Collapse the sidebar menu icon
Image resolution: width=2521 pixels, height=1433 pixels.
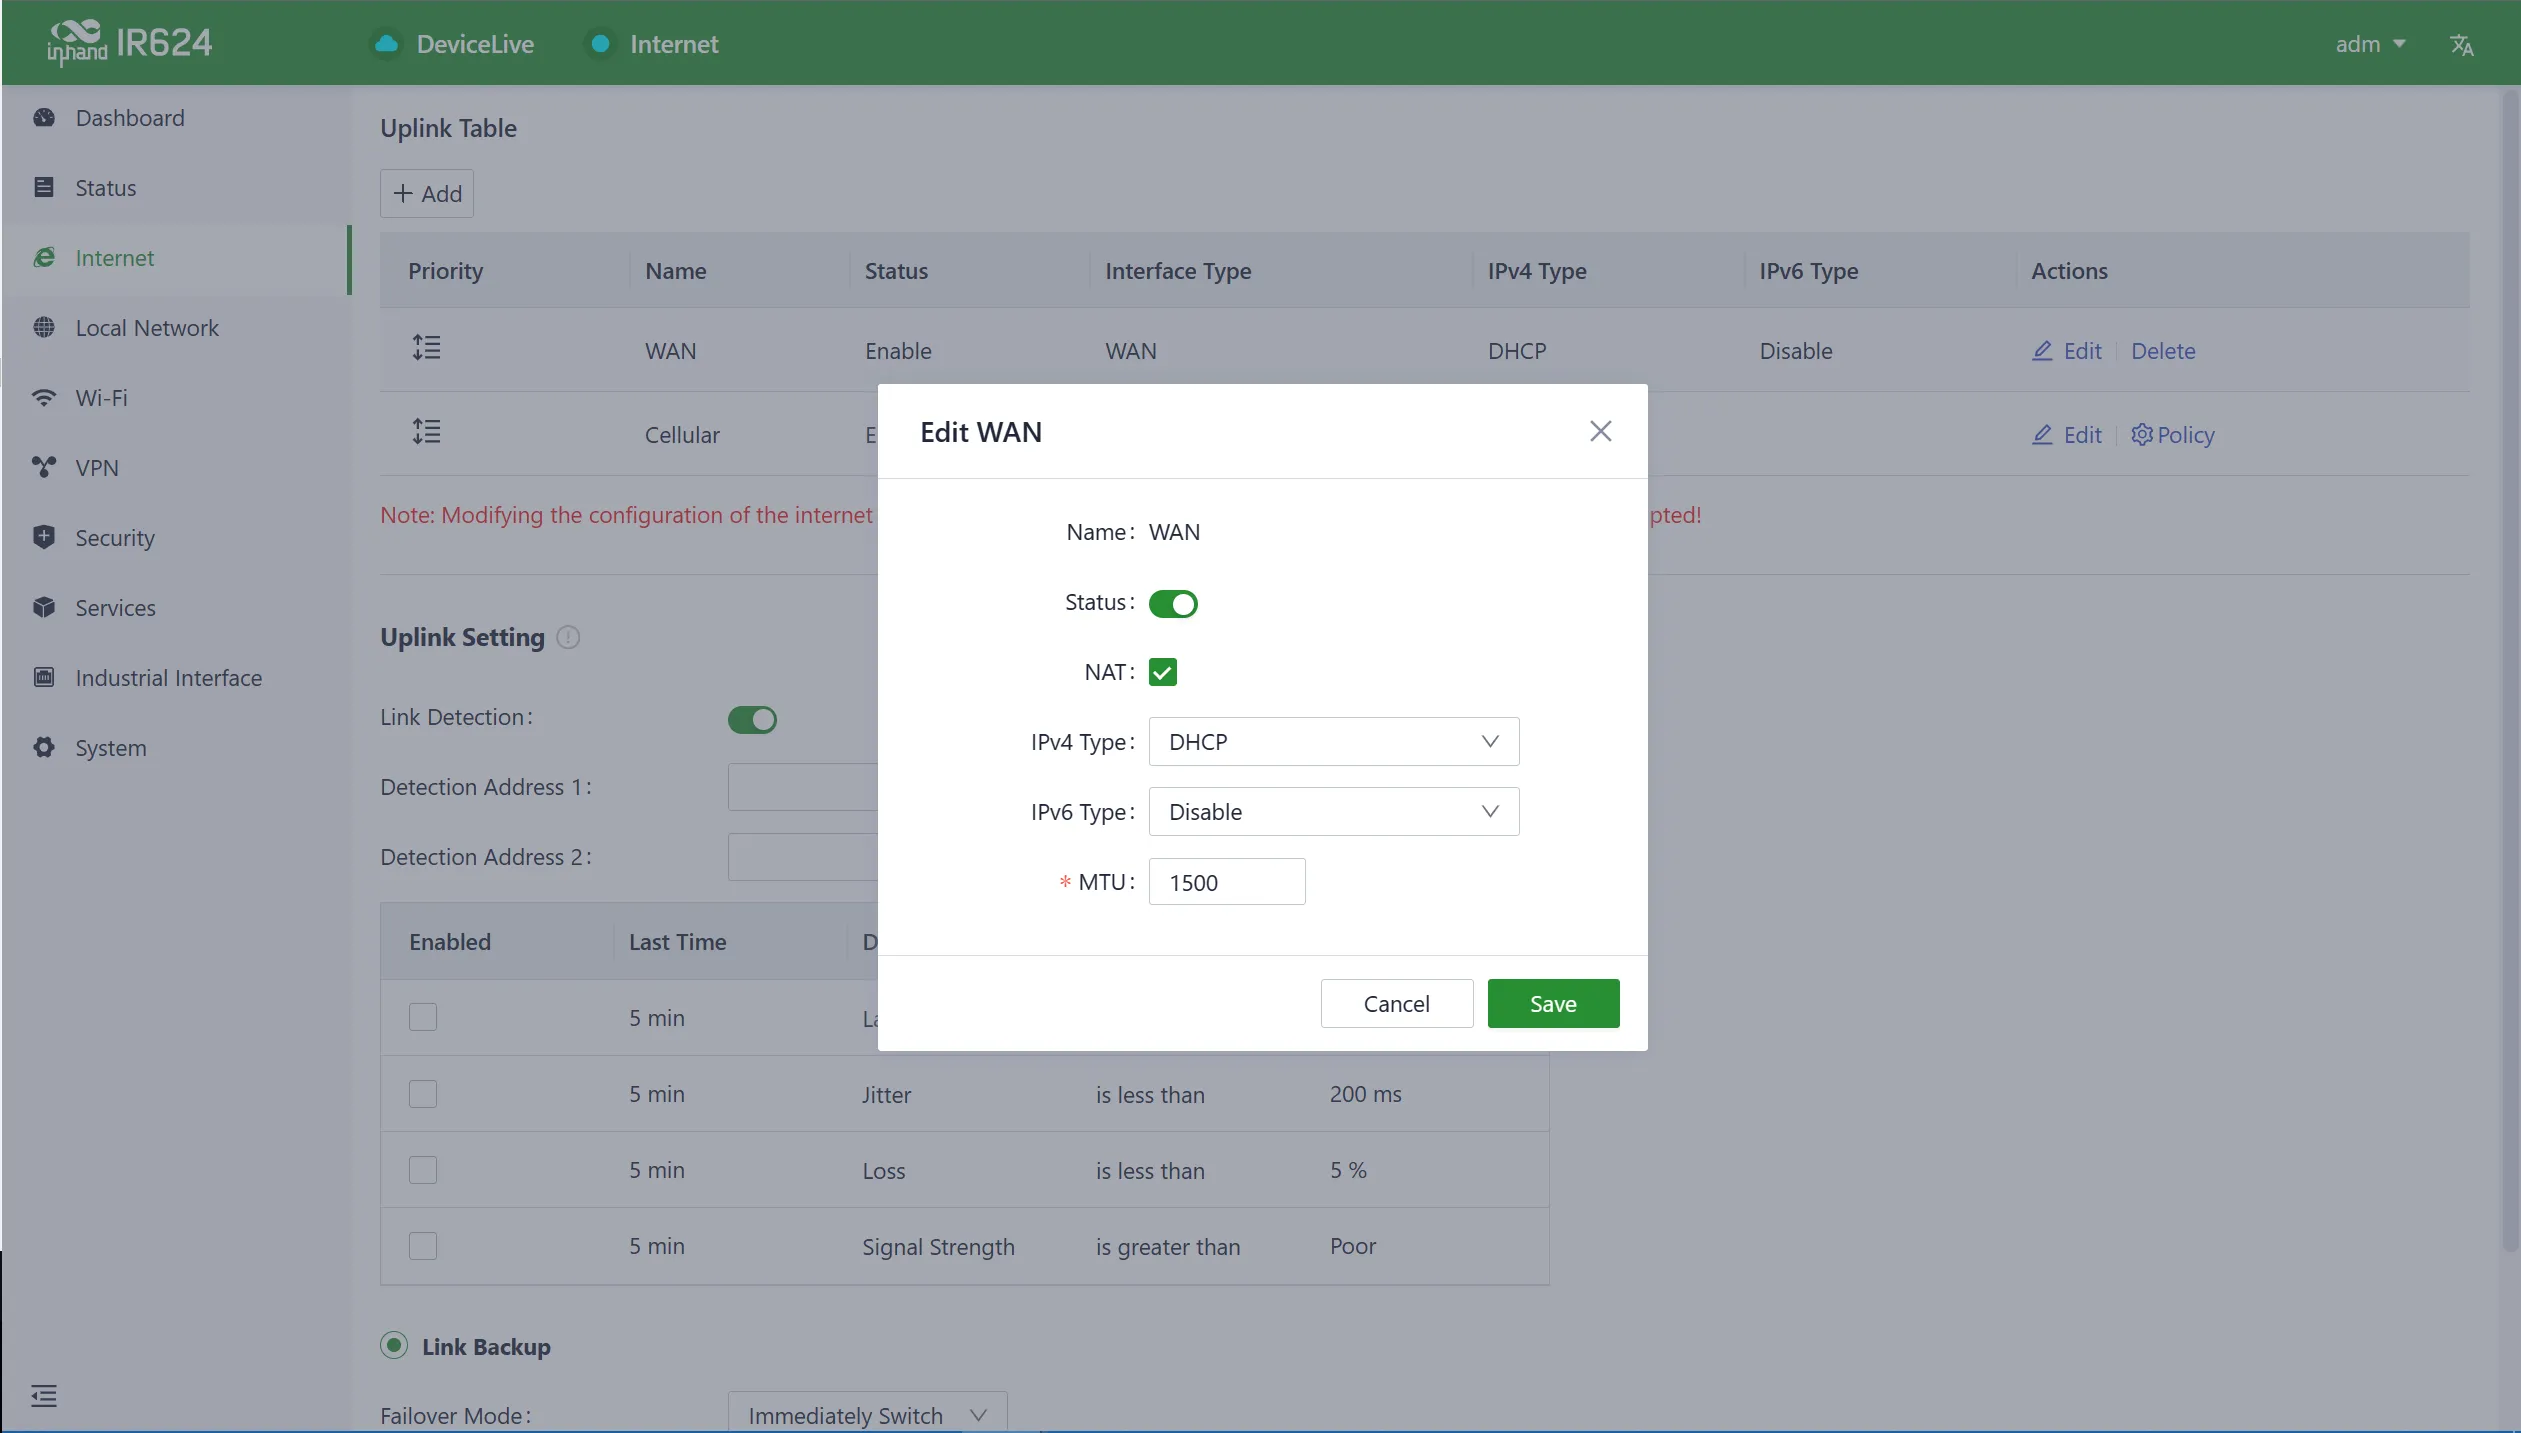coord(44,1396)
